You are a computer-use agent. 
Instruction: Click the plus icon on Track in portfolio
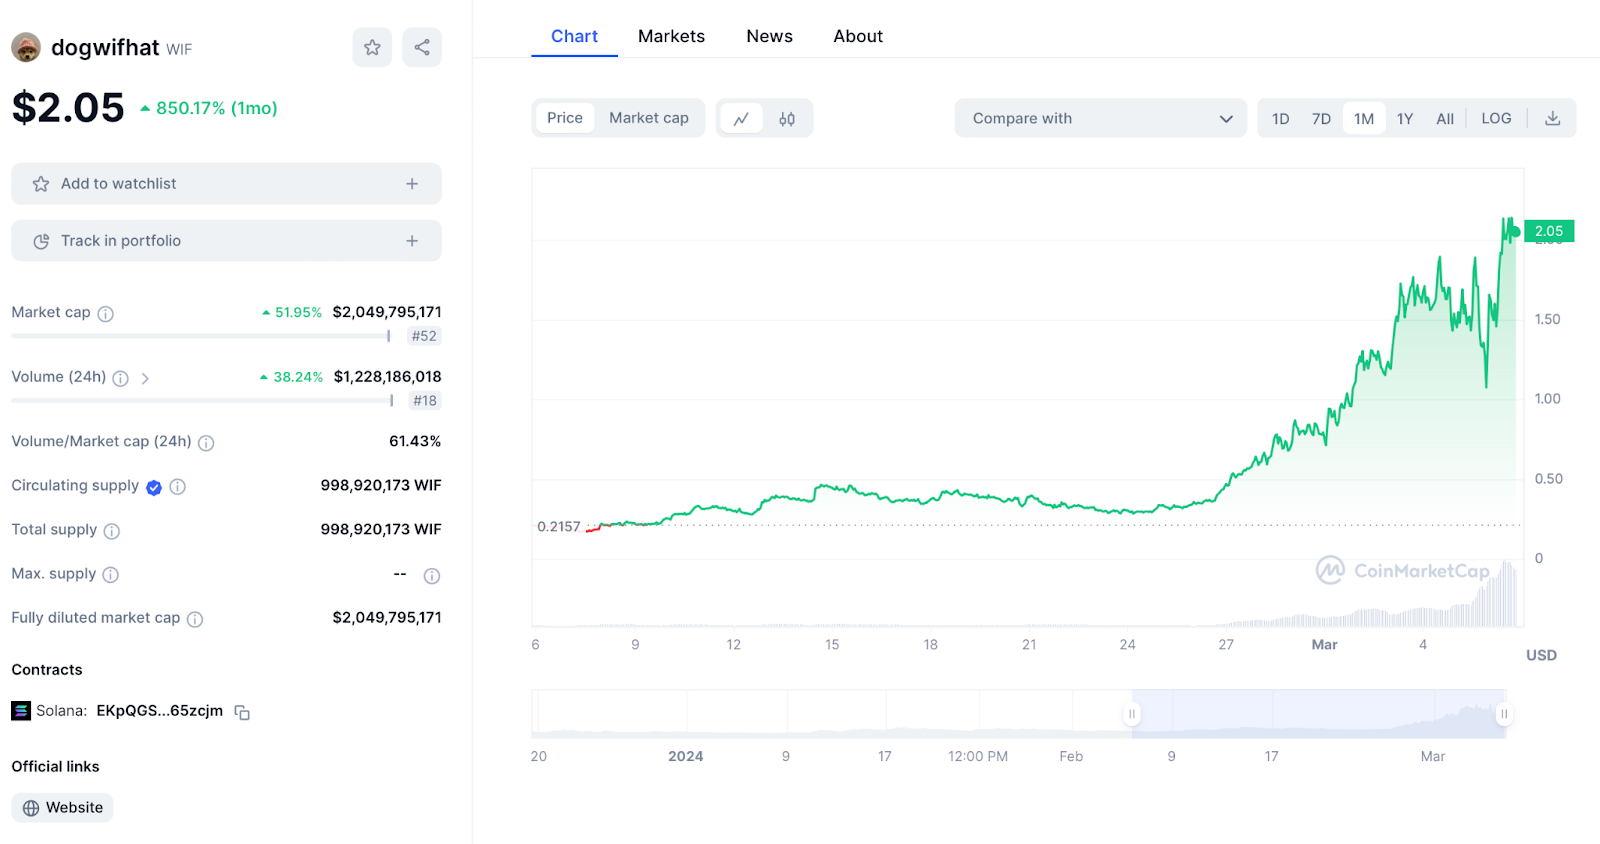[x=412, y=241]
